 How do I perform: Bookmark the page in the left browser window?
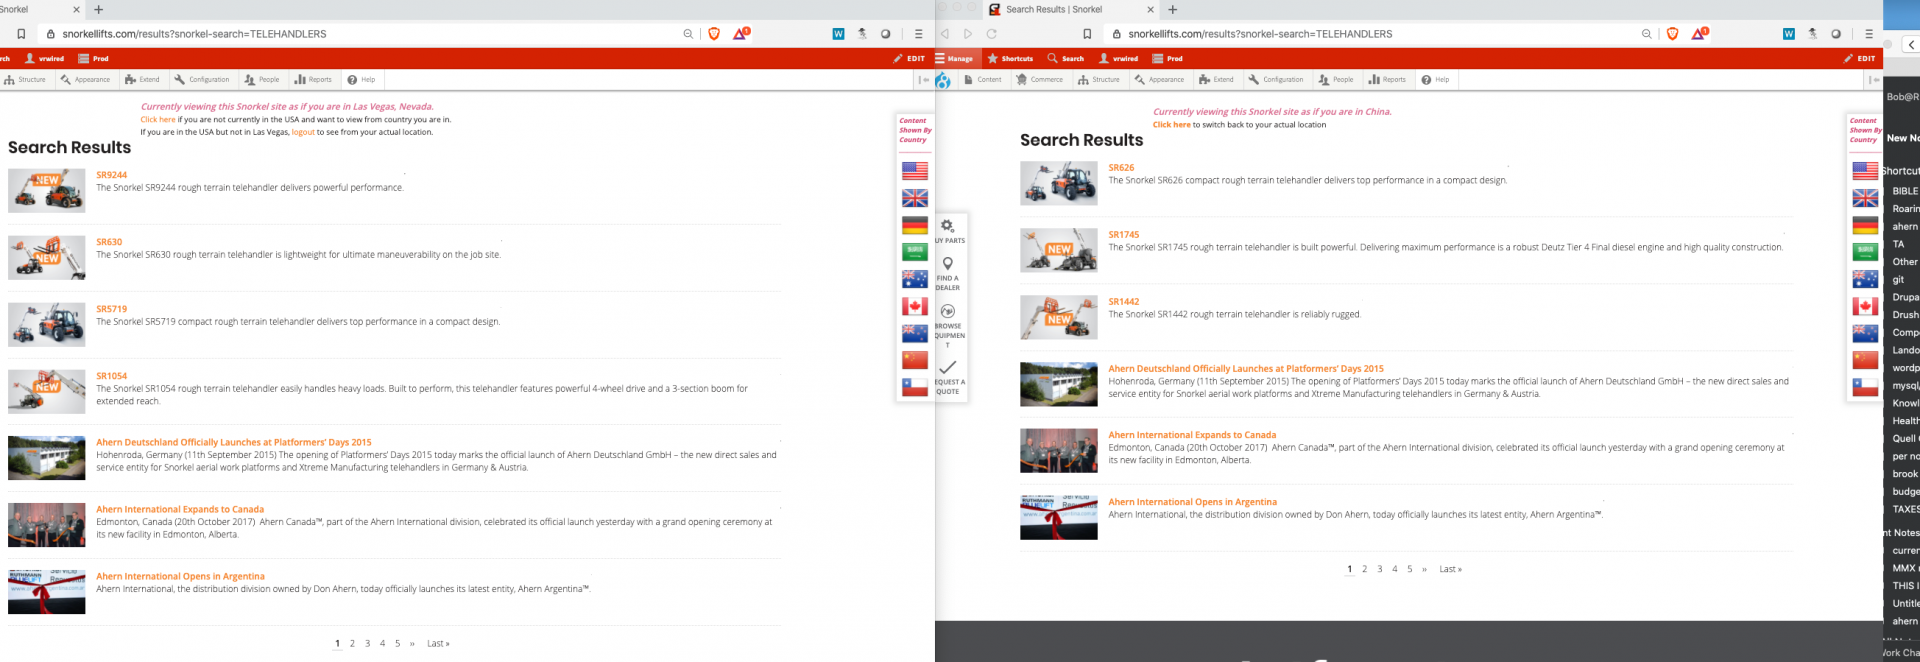pyautogui.click(x=21, y=34)
